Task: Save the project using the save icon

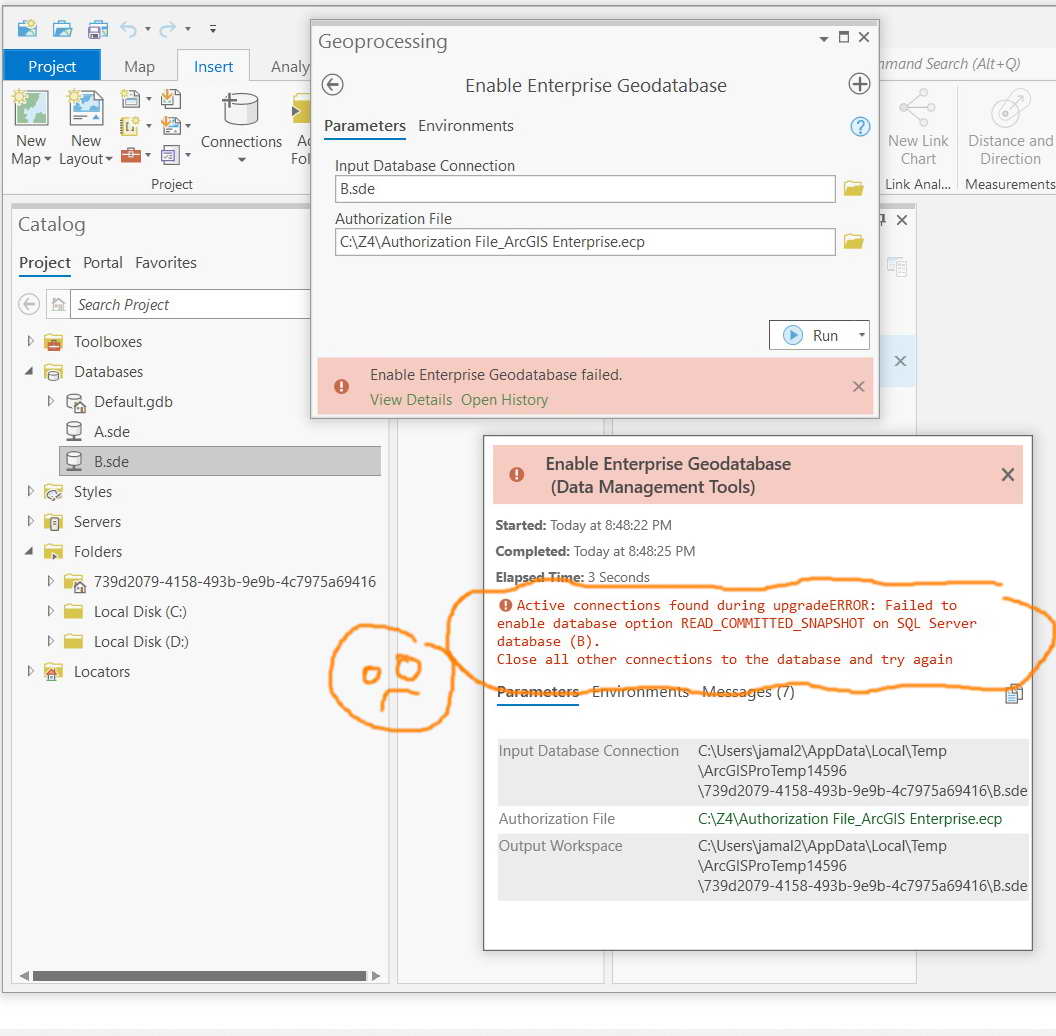Action: 97,28
